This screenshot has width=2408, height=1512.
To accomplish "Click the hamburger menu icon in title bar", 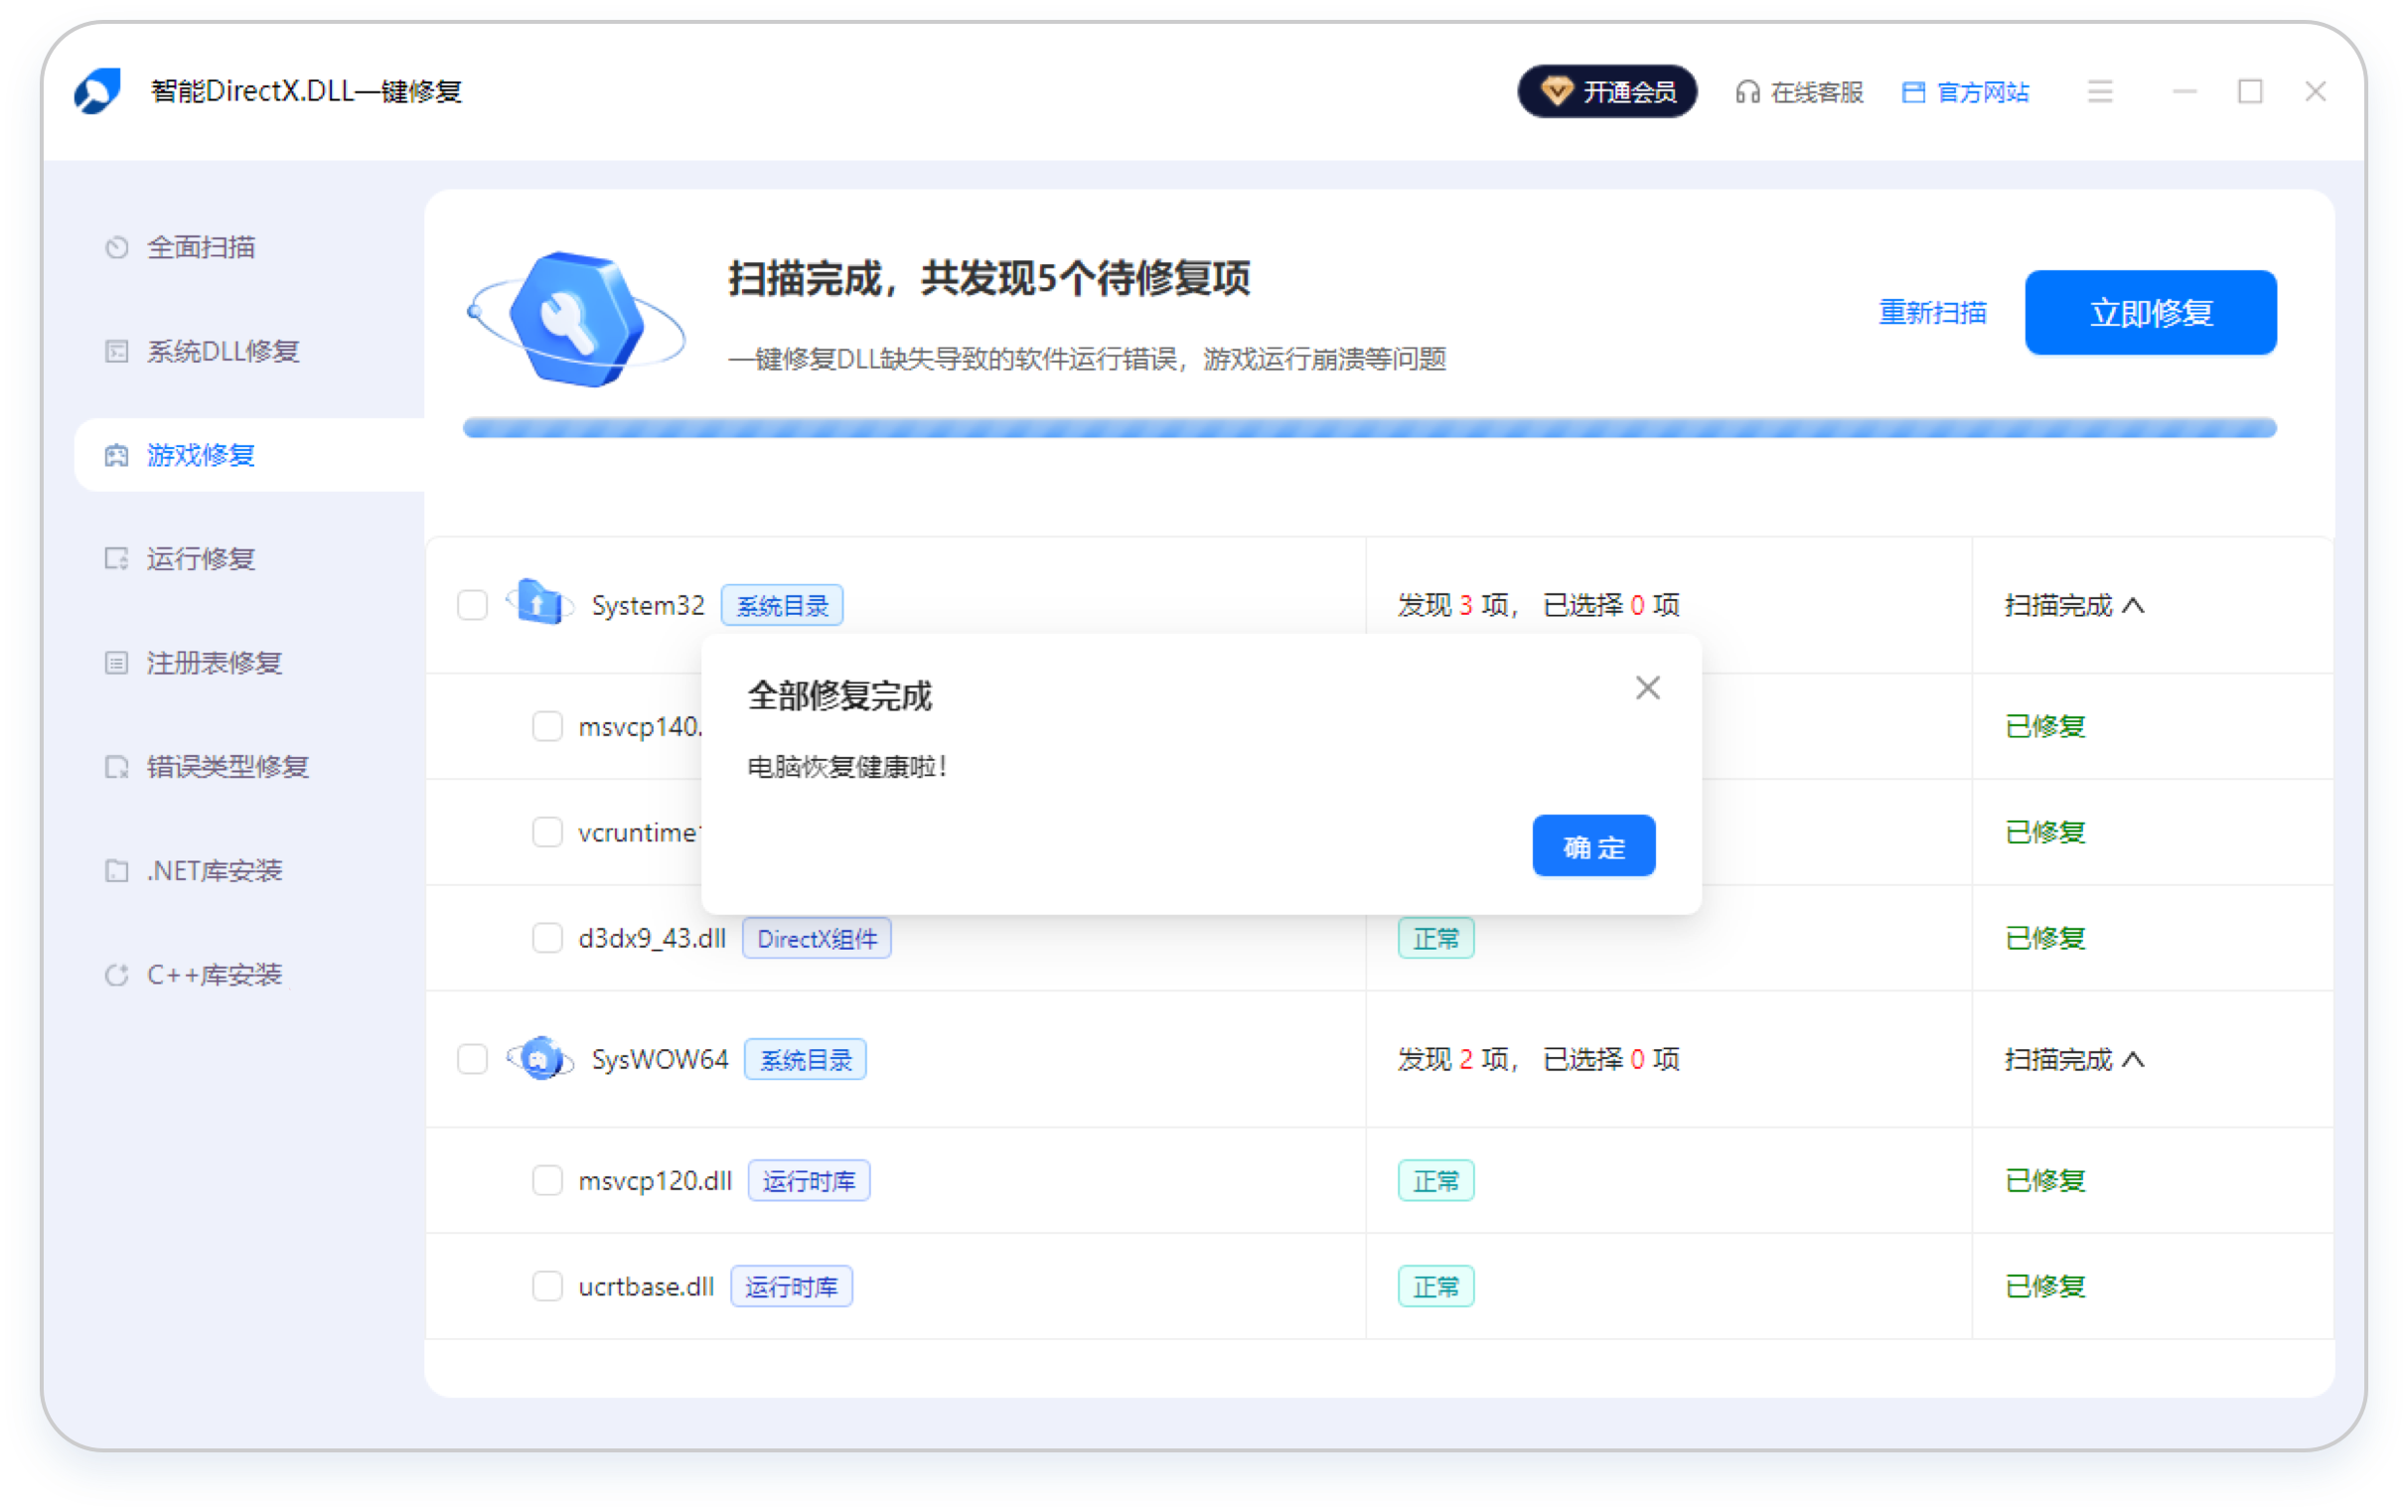I will pyautogui.click(x=2100, y=92).
